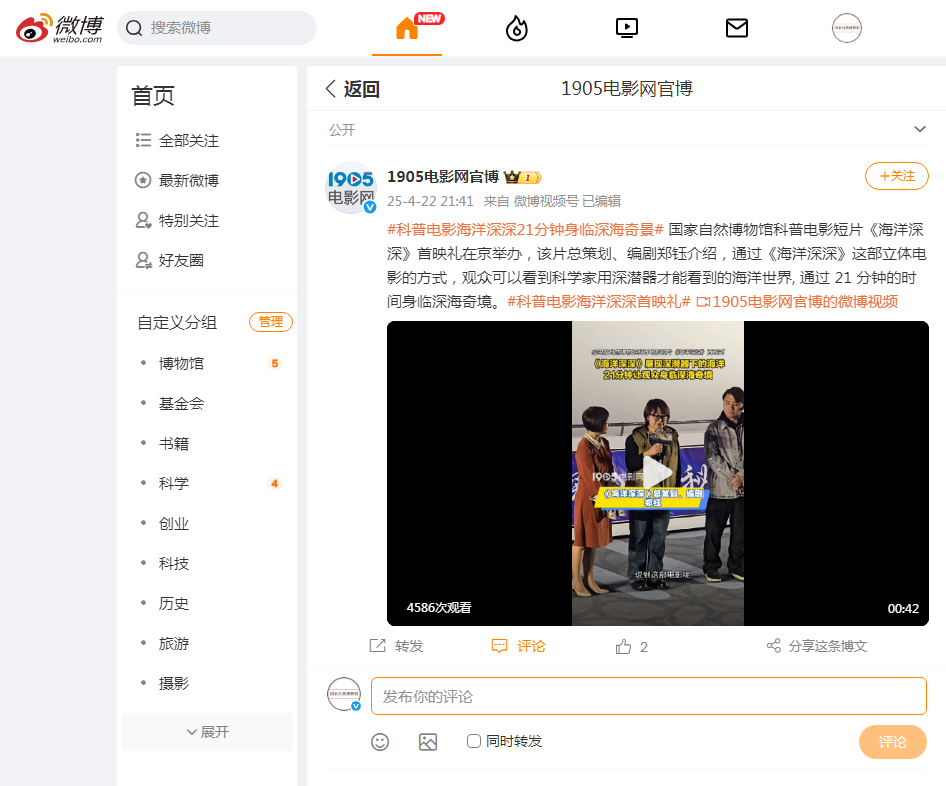Open the home feed icon
The width and height of the screenshot is (946, 786).
pyautogui.click(x=407, y=28)
